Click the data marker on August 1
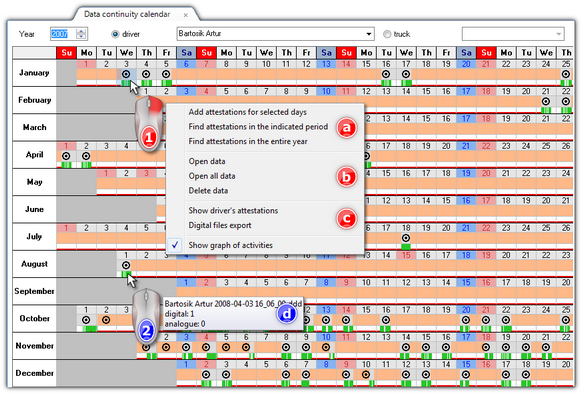The image size is (582, 394). [126, 265]
